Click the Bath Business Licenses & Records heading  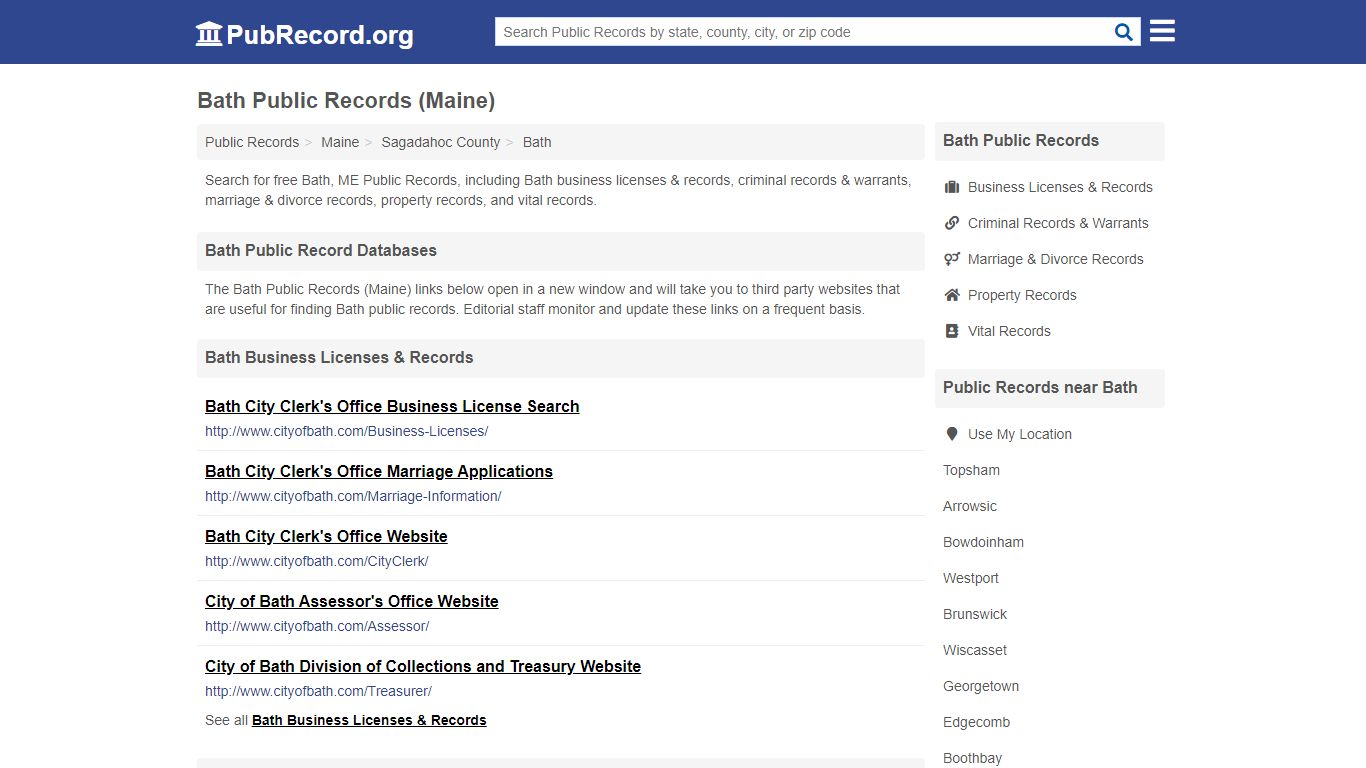339,357
